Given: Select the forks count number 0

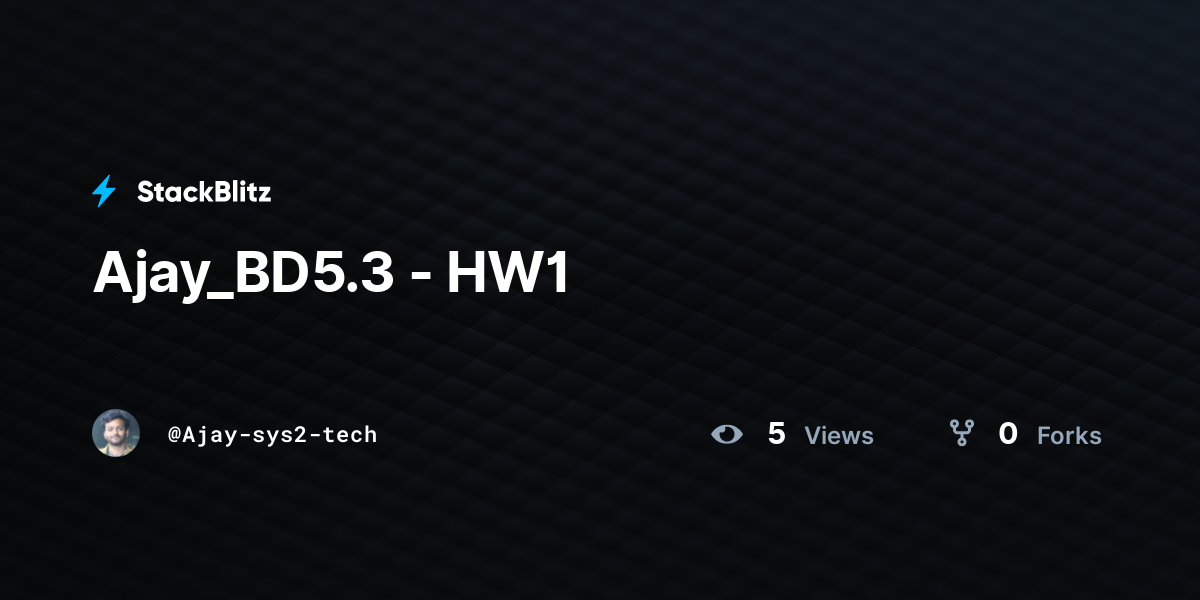Looking at the screenshot, I should pyautogui.click(x=1008, y=434).
